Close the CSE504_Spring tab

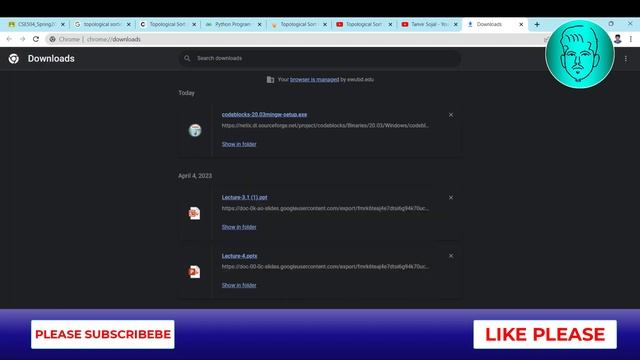[x=63, y=24]
